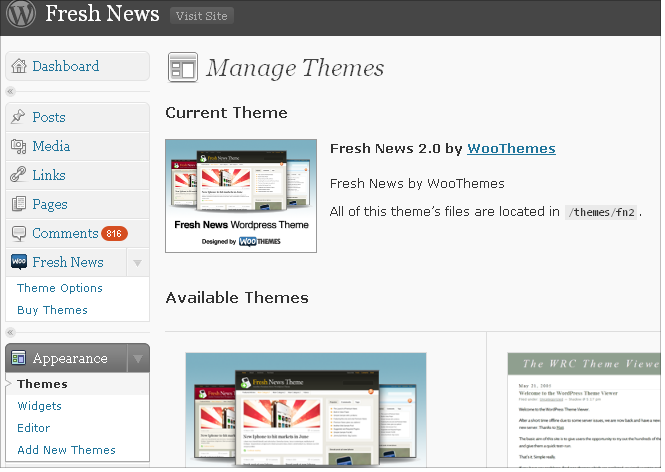Click the Links chain icon

[18, 175]
